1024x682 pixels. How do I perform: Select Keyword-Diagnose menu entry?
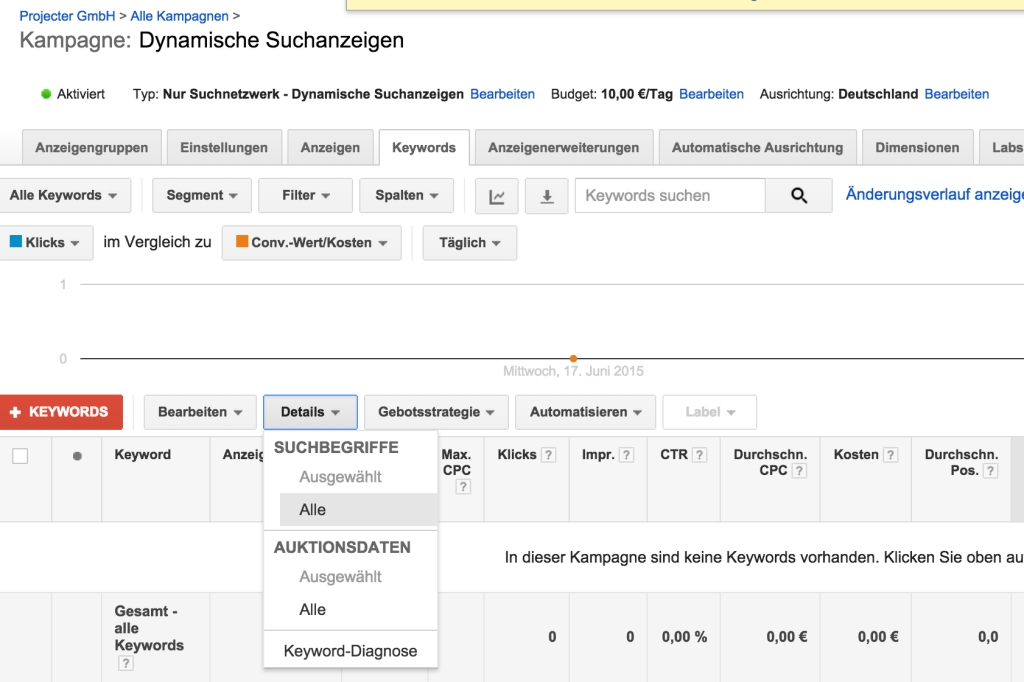350,651
